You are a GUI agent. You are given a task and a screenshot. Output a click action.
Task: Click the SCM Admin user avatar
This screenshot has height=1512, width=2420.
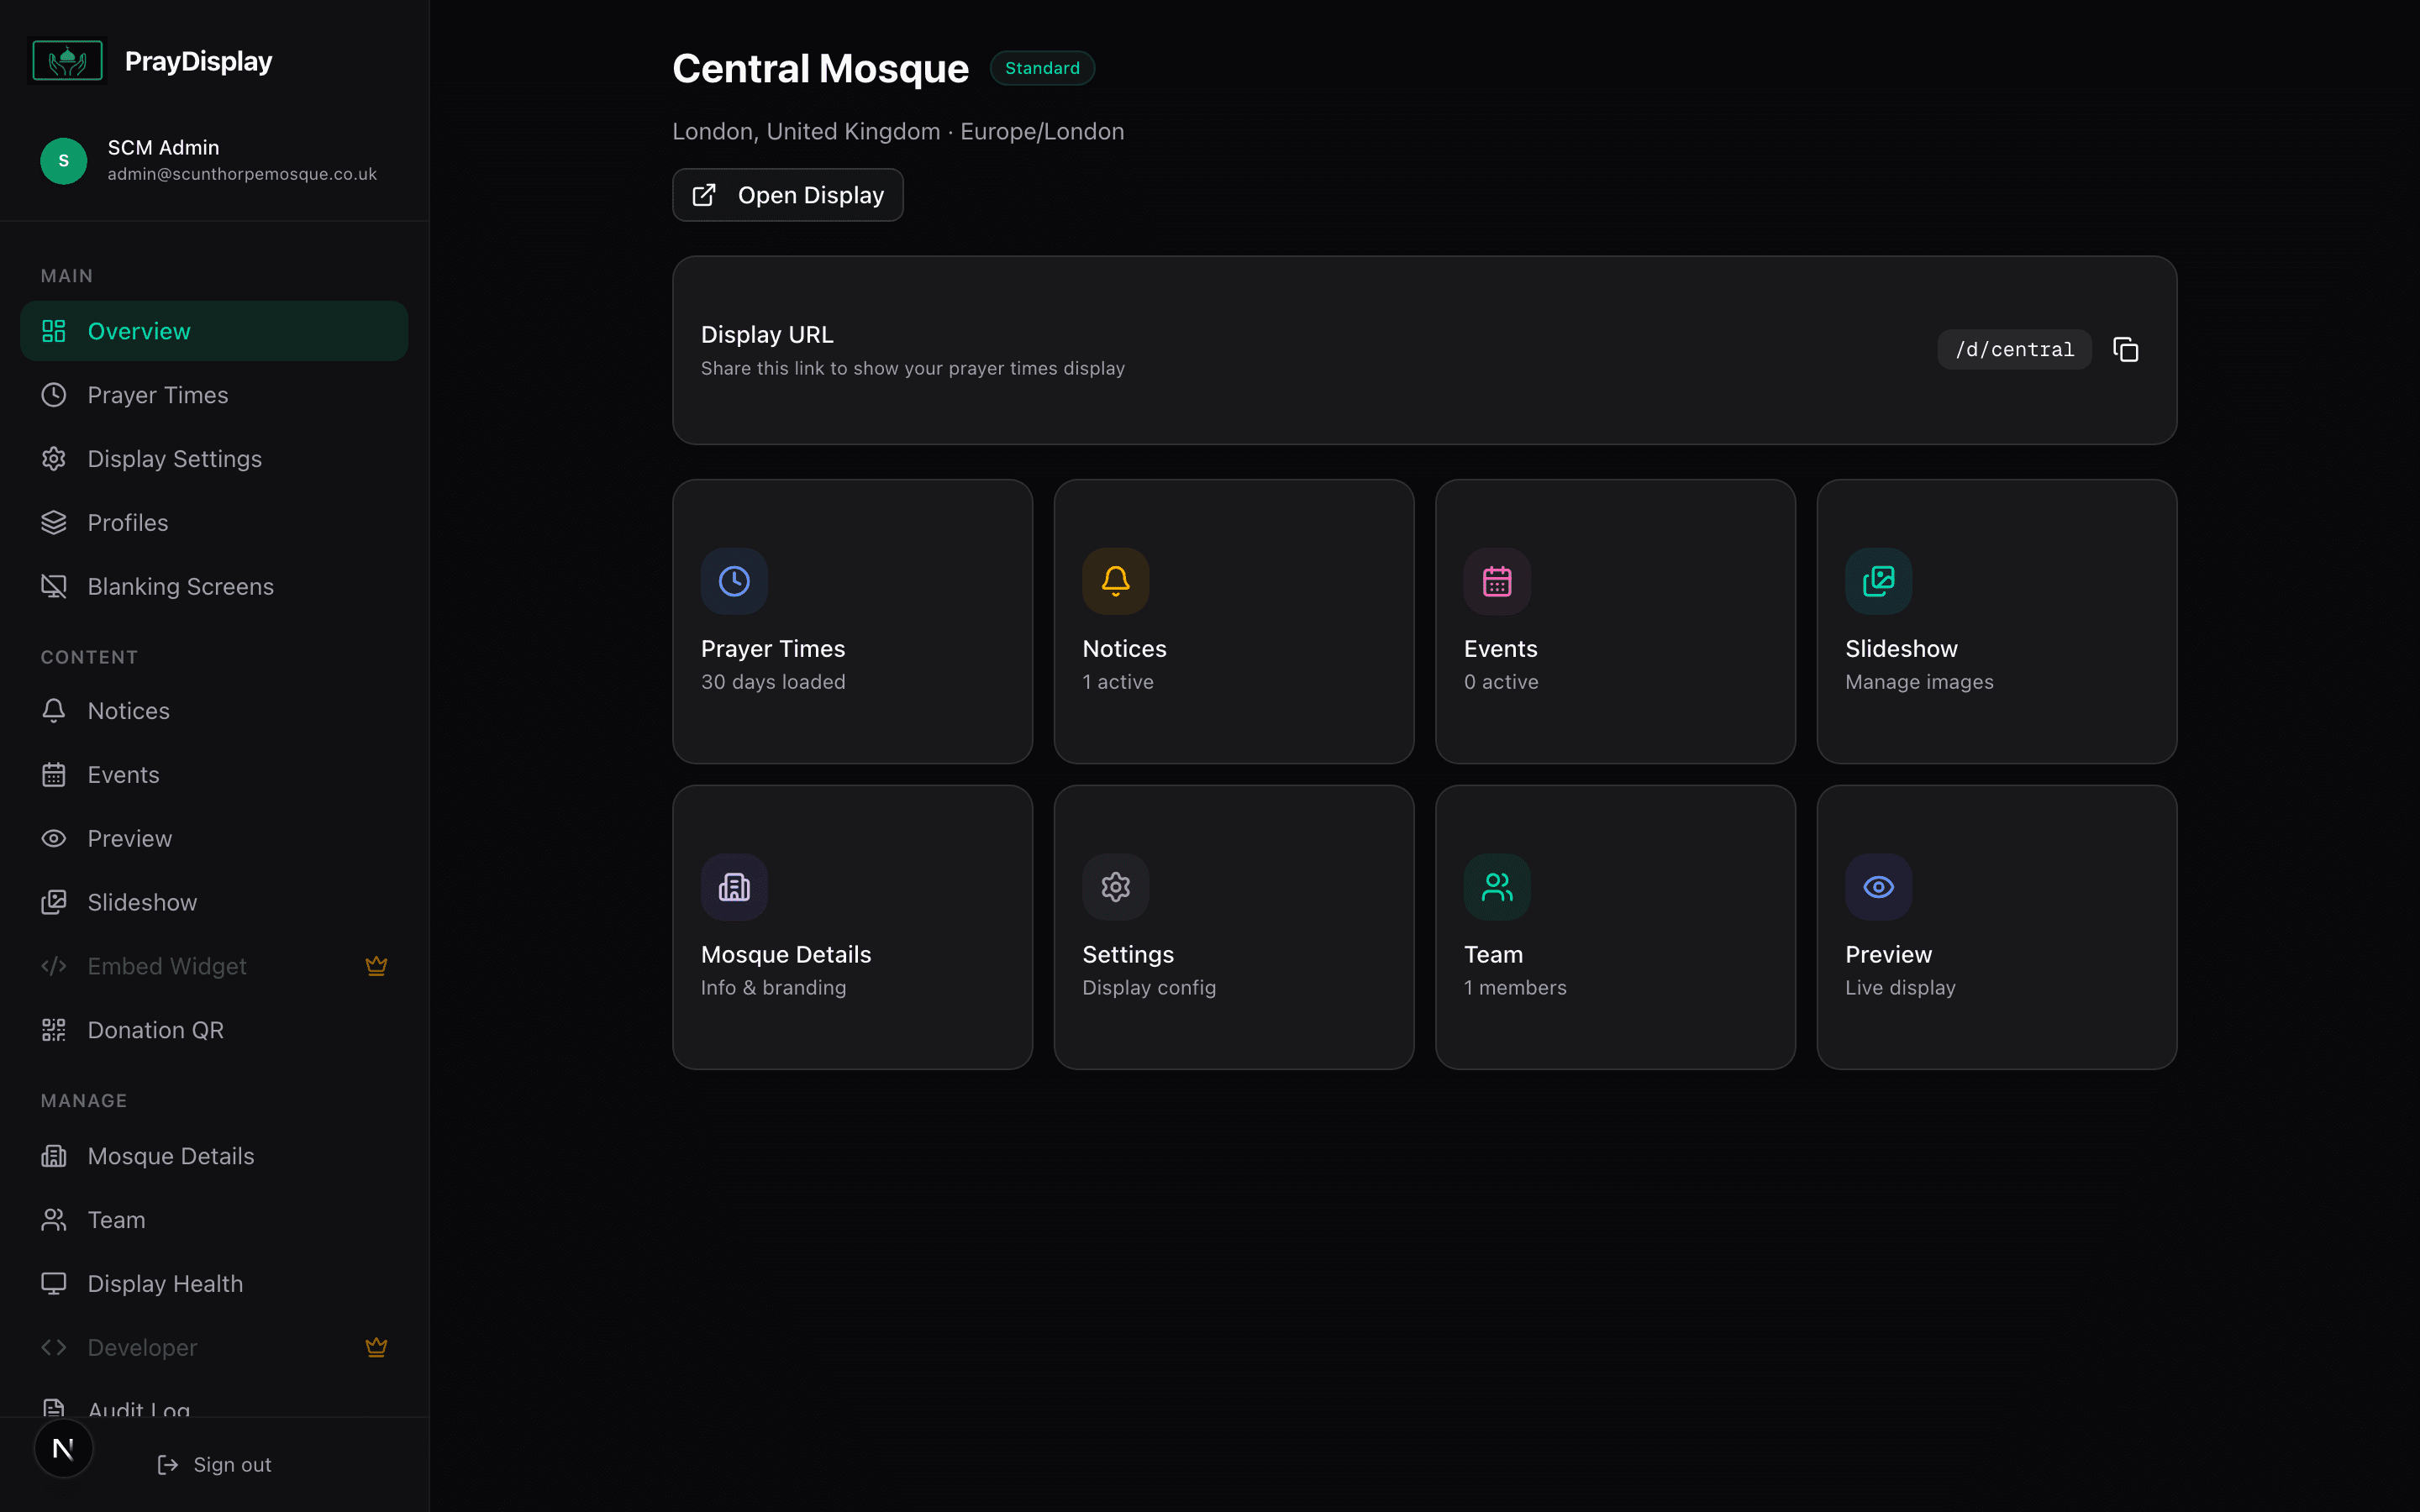click(63, 161)
